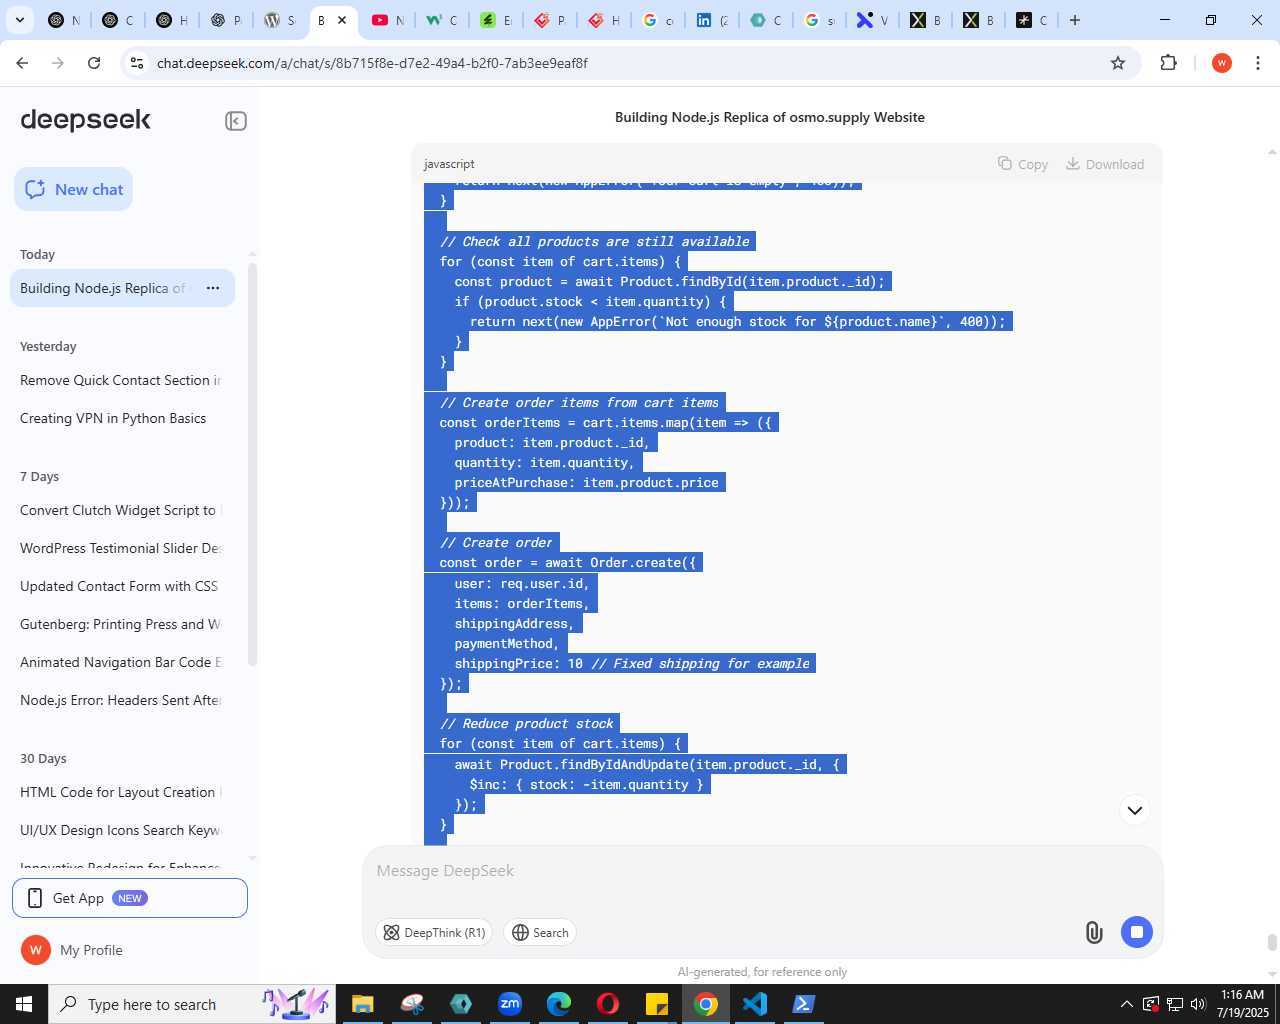Open the volume control in the tray

tap(1198, 1004)
